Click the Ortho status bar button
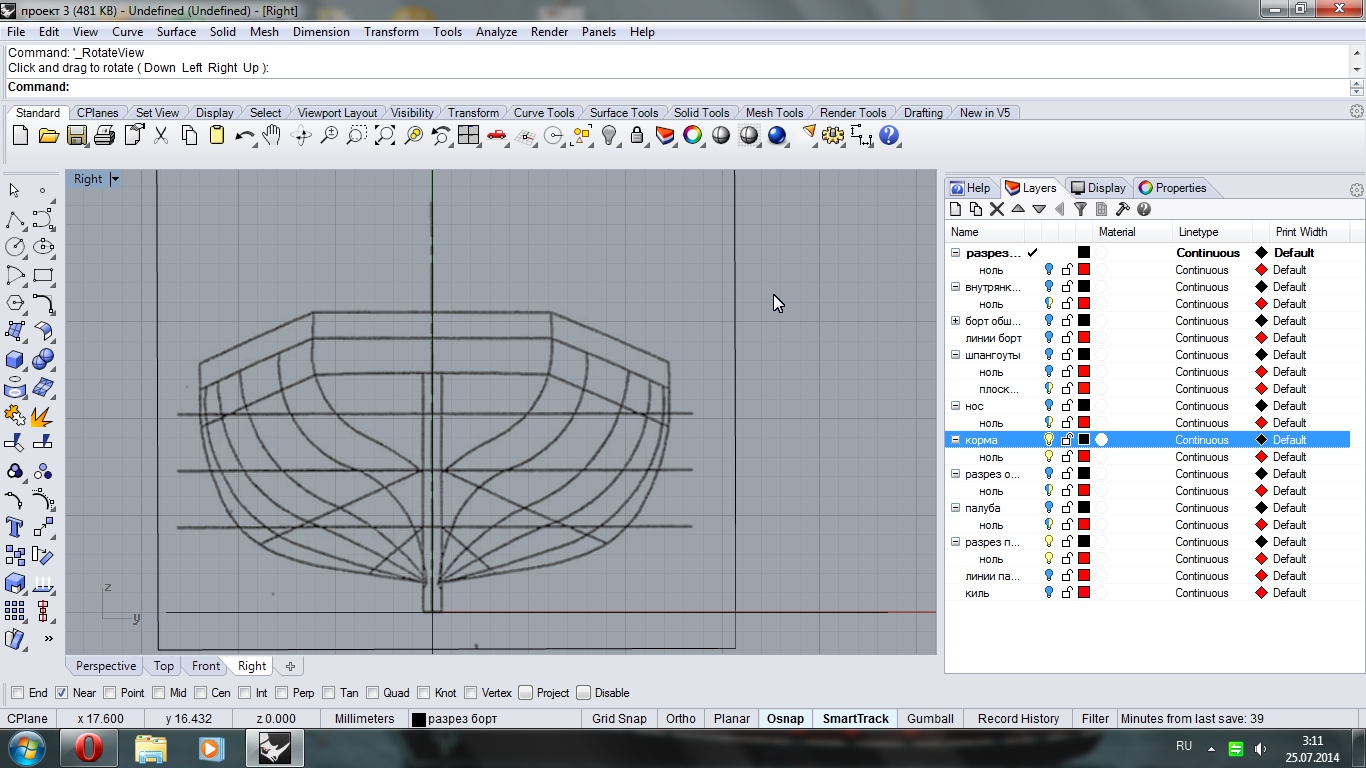Image resolution: width=1366 pixels, height=768 pixels. 680,718
